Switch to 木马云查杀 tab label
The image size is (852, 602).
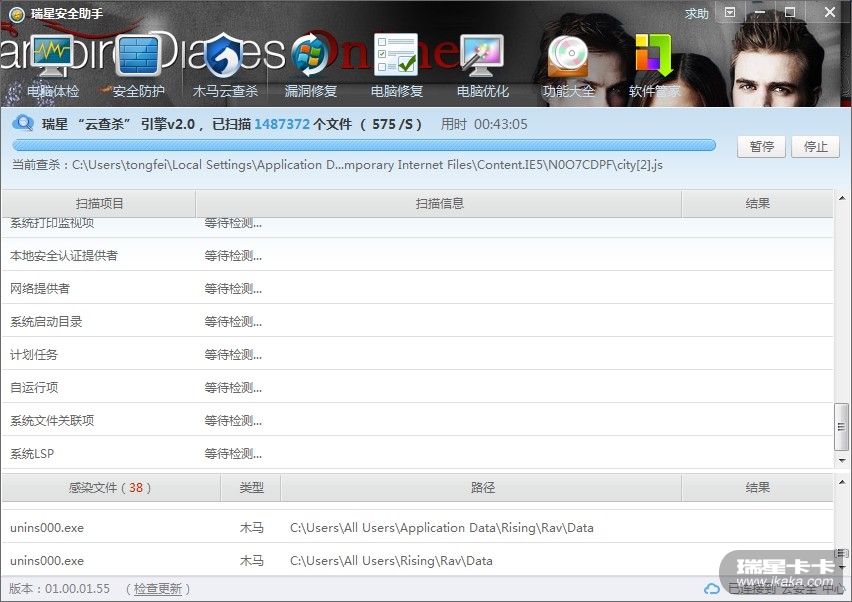click(x=225, y=91)
